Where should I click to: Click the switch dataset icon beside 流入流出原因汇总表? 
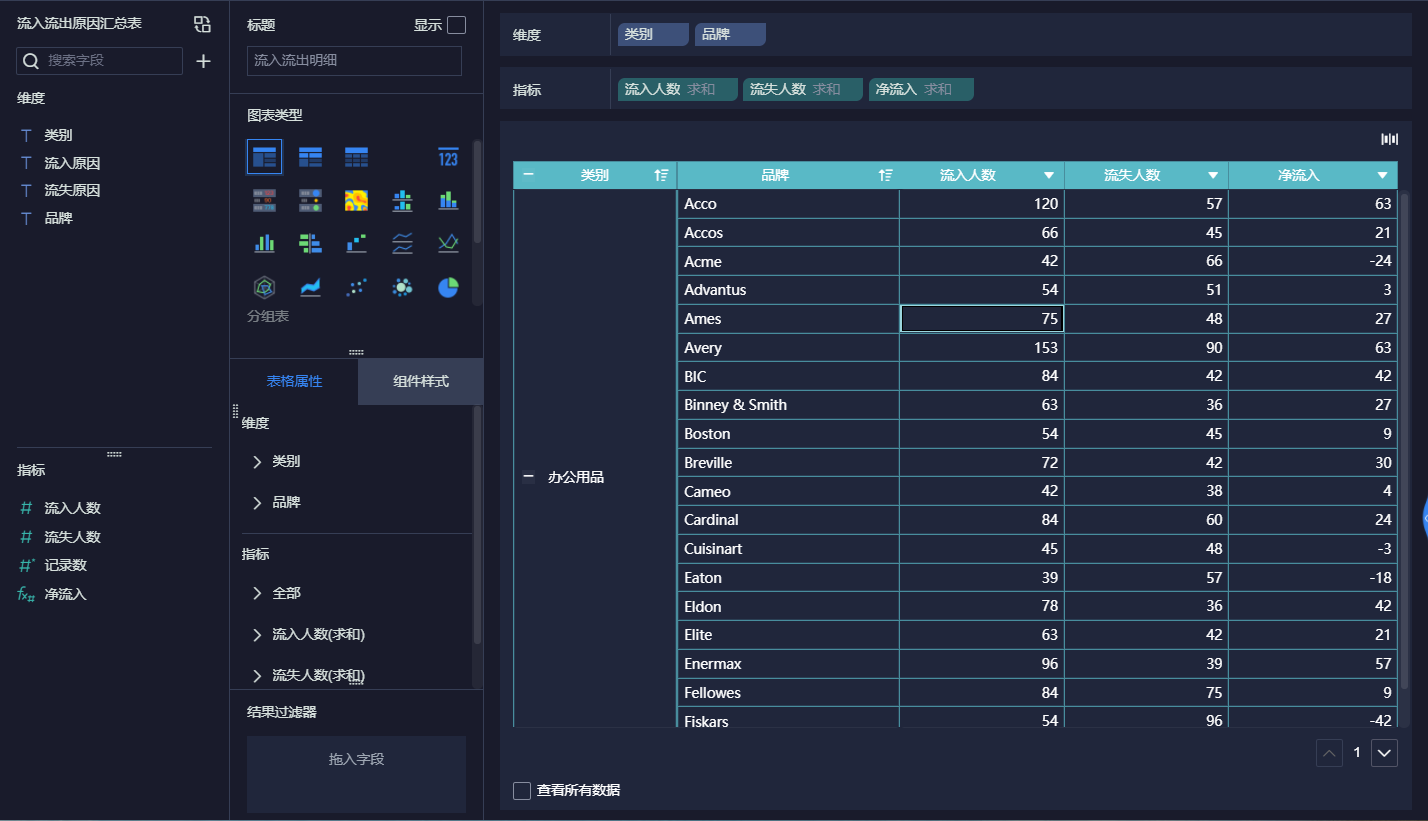(202, 24)
